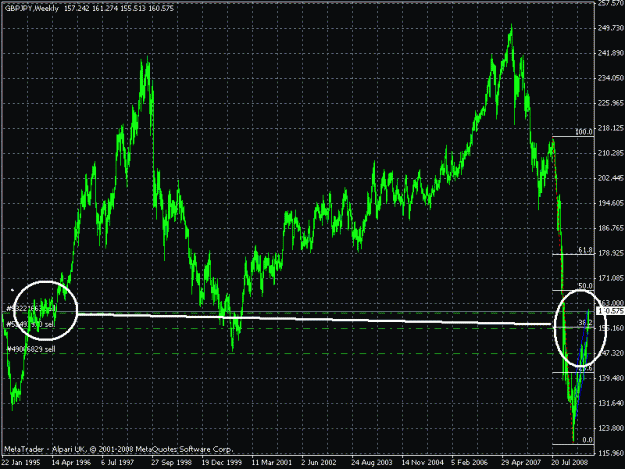Click the 22 Jan 1995 date label
This screenshot has width=625, height=469.
(x=20, y=463)
